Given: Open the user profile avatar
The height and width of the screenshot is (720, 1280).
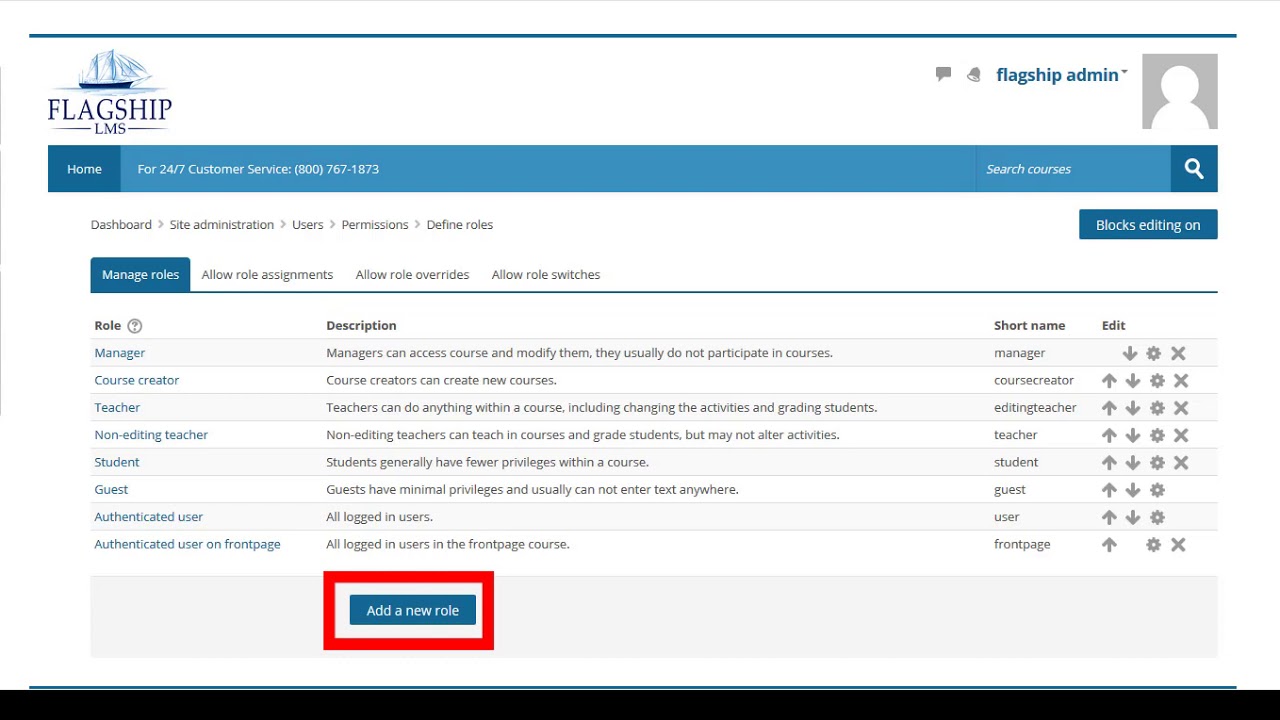Looking at the screenshot, I should click(1180, 92).
